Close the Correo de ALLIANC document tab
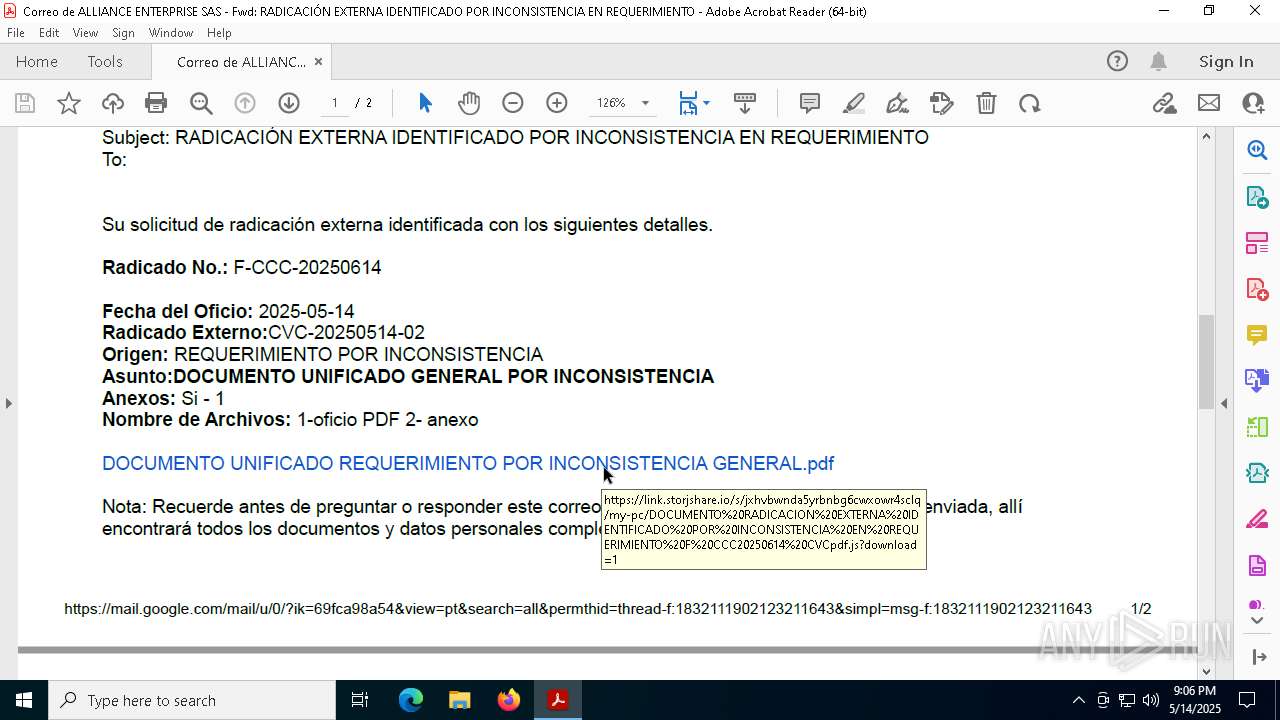1280x720 pixels. coord(318,61)
